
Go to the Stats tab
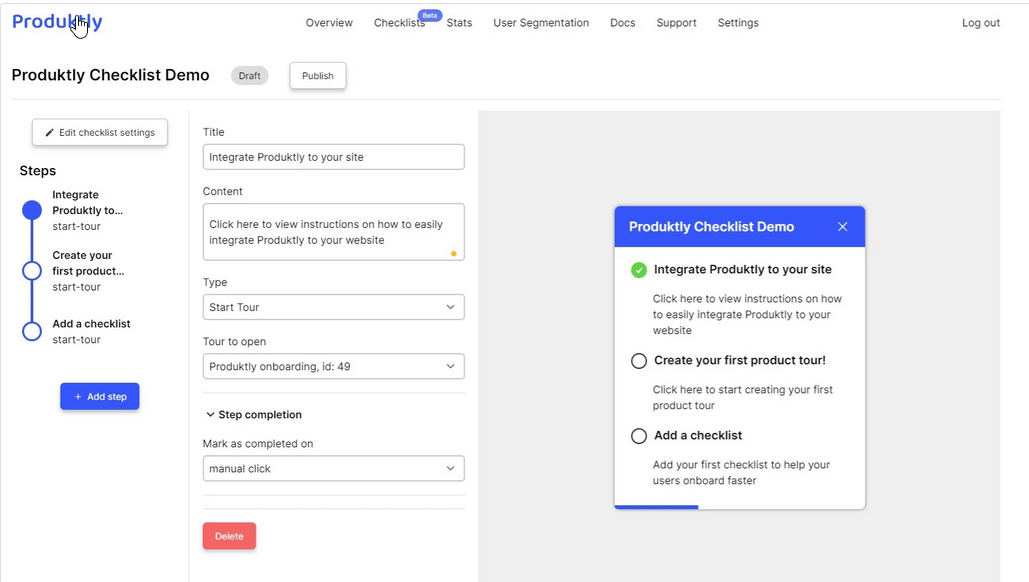coord(459,22)
